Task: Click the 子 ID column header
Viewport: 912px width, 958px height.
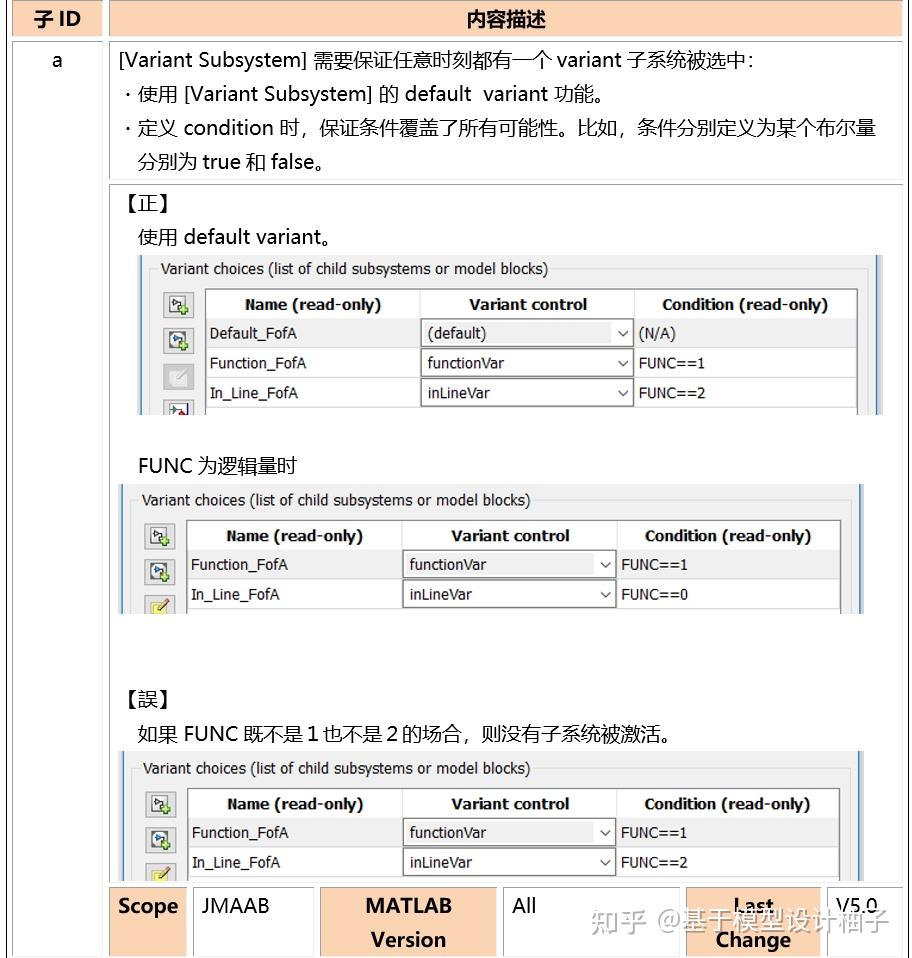Action: [57, 19]
